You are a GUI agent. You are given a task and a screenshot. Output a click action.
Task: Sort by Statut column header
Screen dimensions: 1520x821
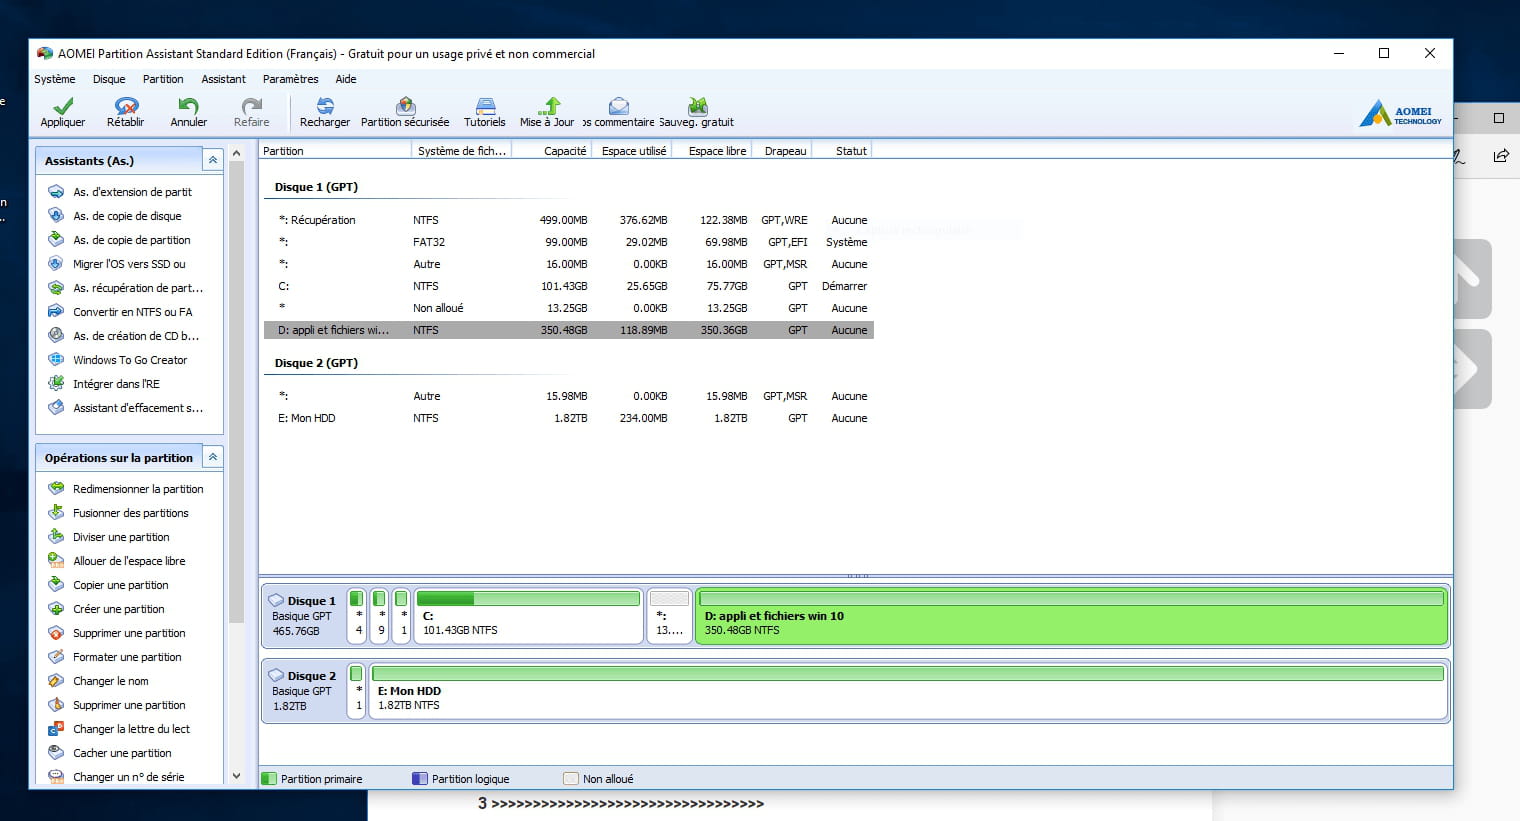click(842, 151)
